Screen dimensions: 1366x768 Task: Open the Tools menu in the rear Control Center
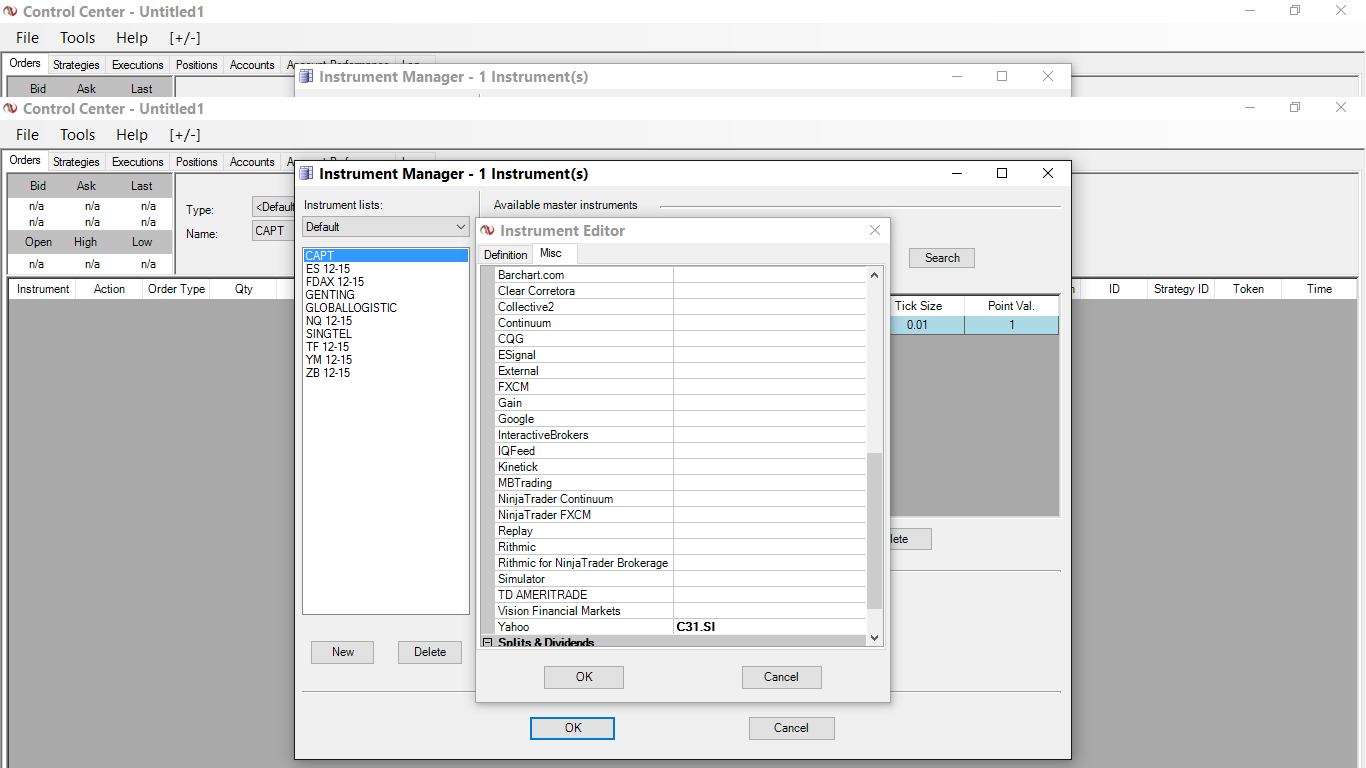coord(77,38)
